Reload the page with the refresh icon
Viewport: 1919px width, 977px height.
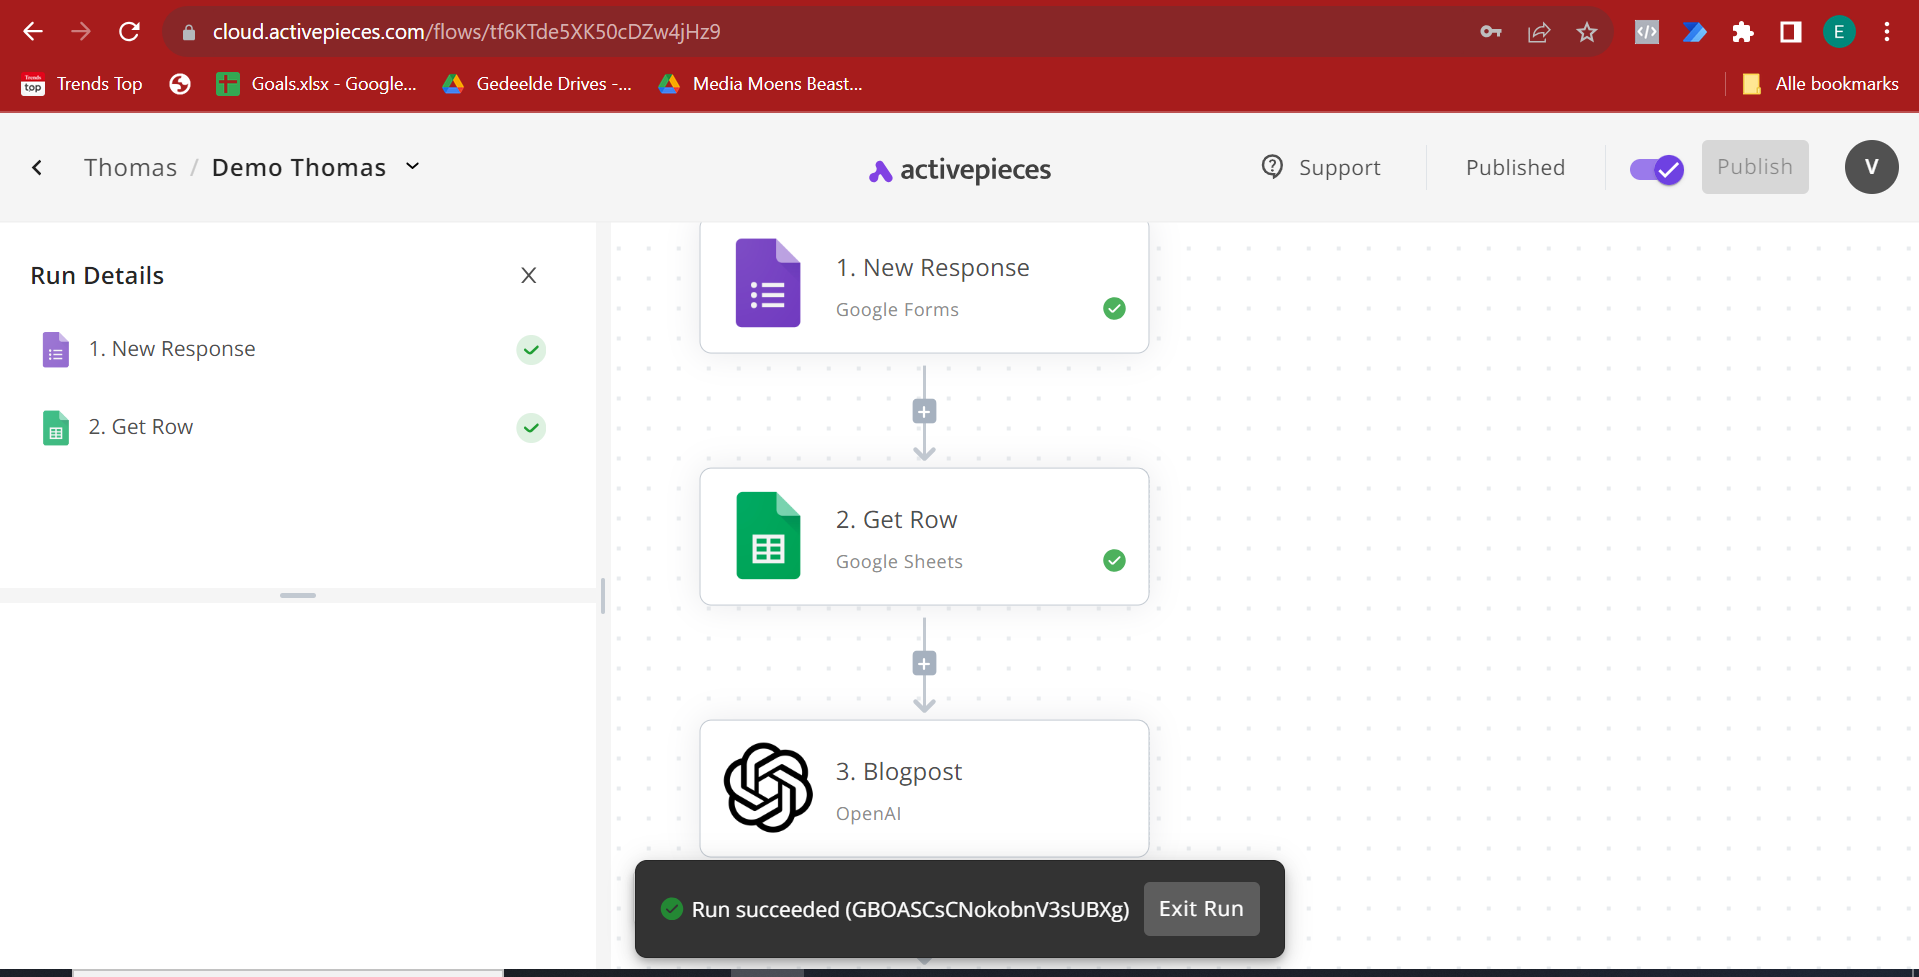click(129, 32)
